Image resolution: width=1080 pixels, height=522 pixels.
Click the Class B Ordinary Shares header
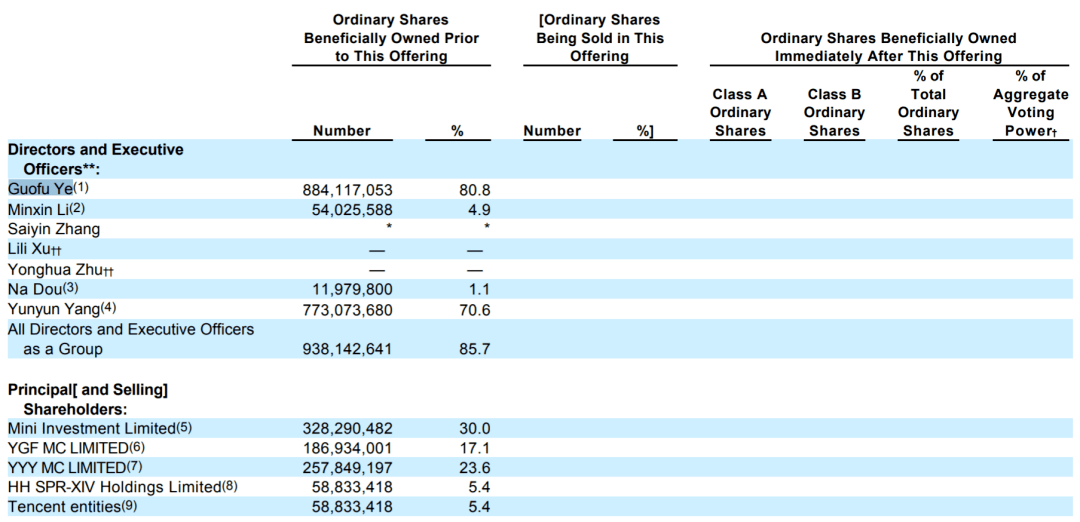point(835,112)
